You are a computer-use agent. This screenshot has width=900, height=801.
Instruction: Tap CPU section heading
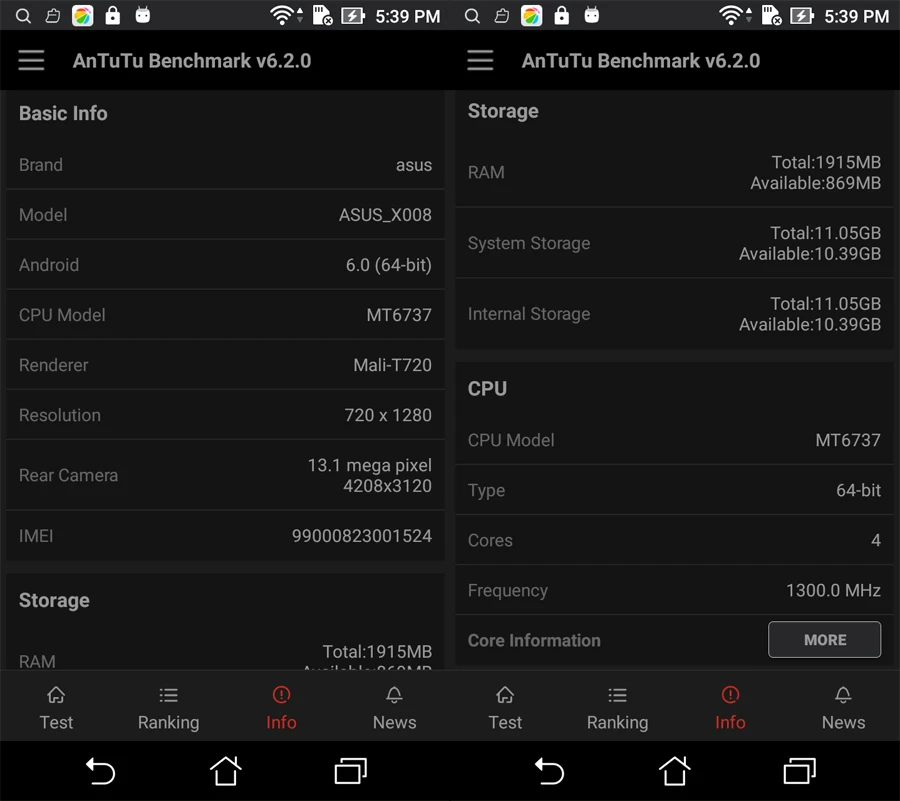coord(487,388)
